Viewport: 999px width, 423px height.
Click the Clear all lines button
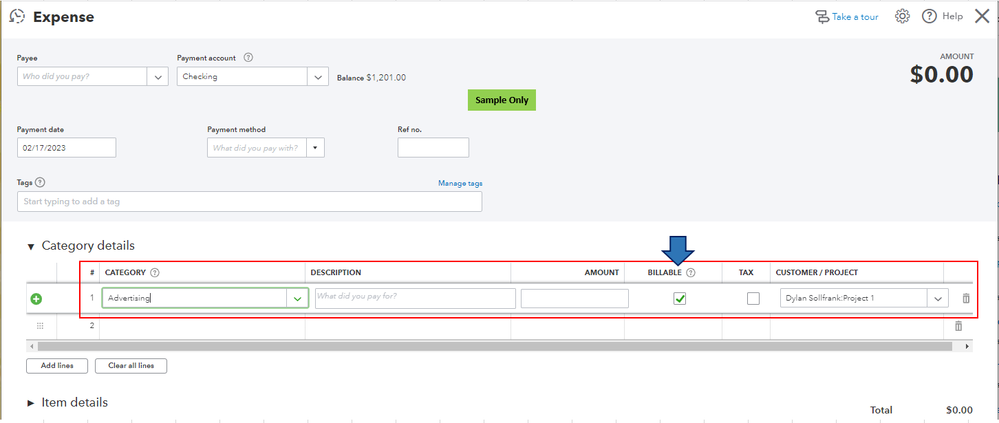(x=131, y=366)
